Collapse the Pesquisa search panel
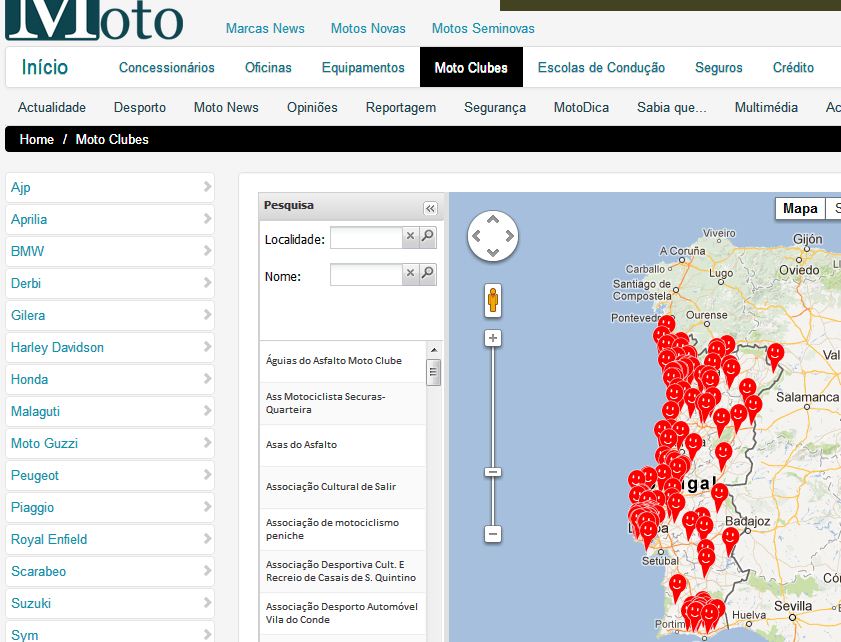This screenshot has height=642, width=841. pos(430,208)
